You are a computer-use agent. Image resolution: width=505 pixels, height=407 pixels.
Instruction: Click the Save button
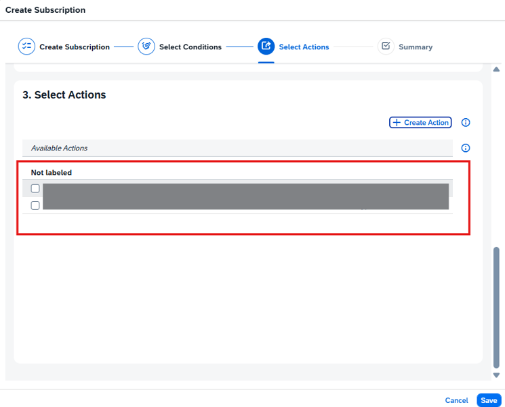[x=489, y=400]
